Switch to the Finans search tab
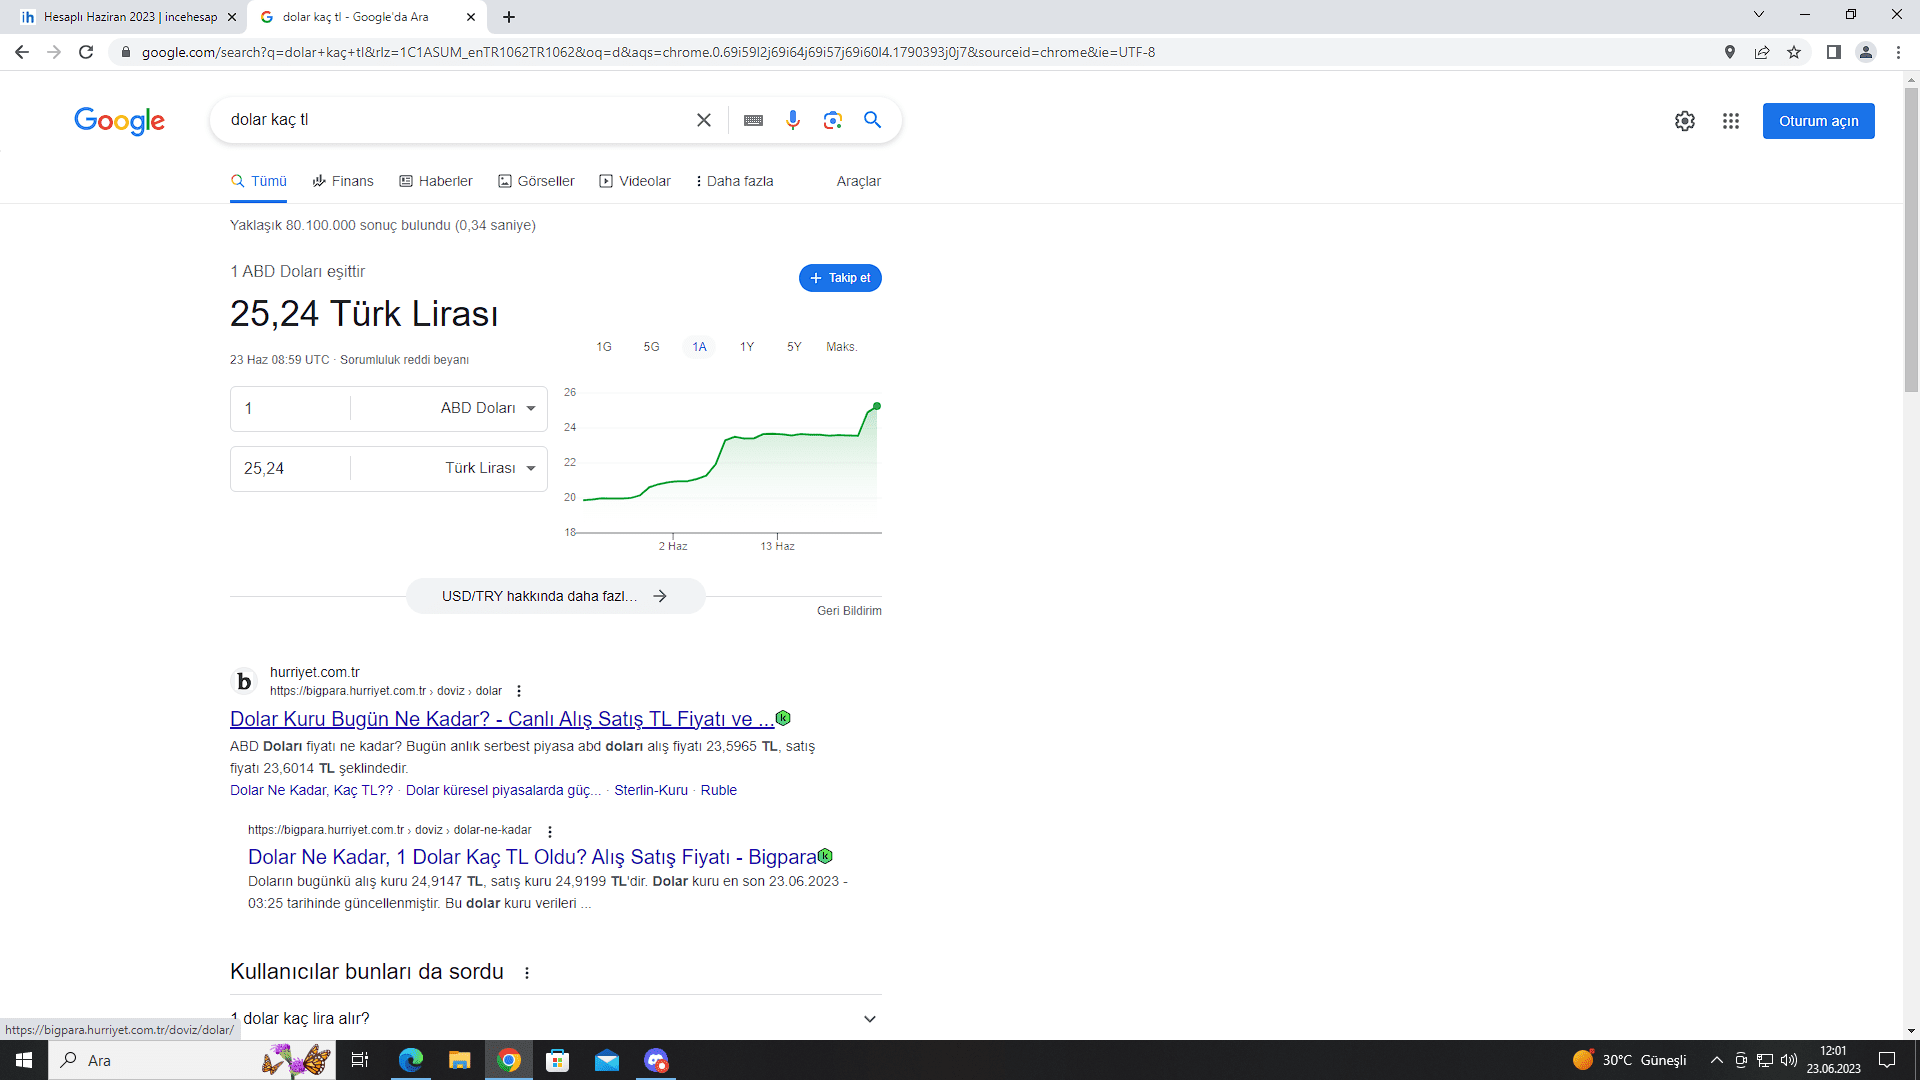The height and width of the screenshot is (1080, 1920). click(x=343, y=181)
